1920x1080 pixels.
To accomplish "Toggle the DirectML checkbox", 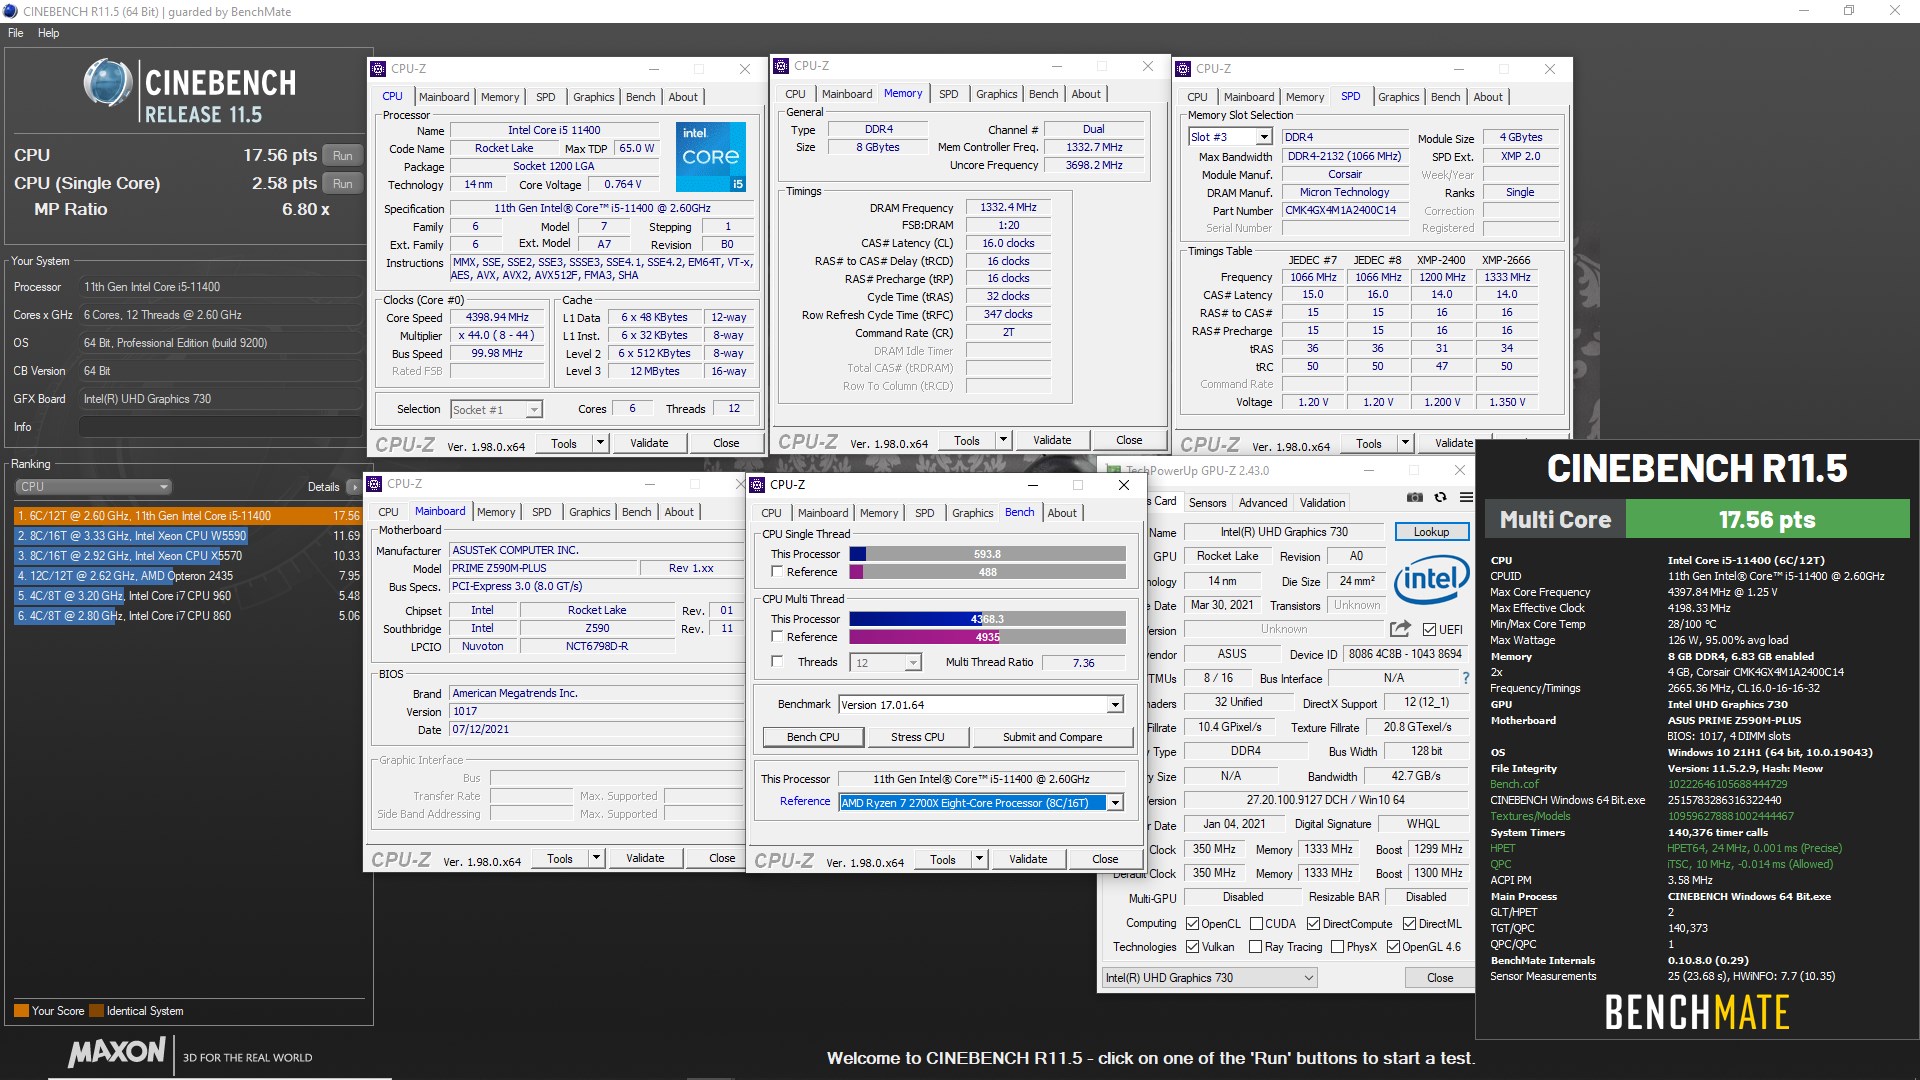I will click(1409, 924).
